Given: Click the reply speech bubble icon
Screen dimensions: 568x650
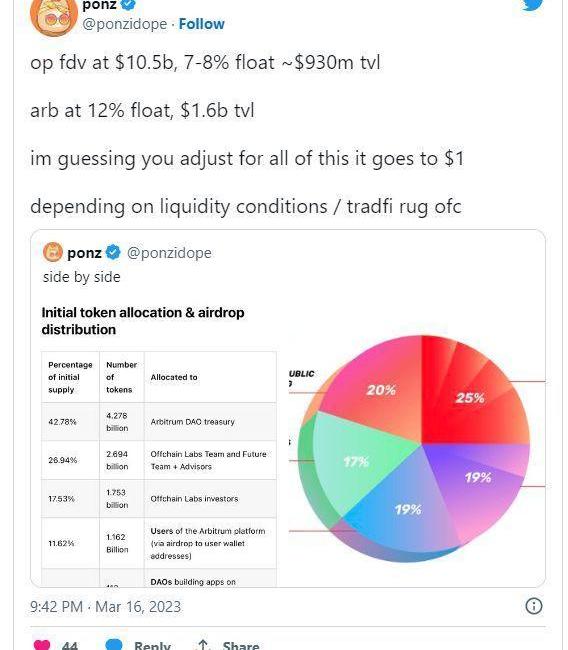Looking at the screenshot, I should (114, 645).
